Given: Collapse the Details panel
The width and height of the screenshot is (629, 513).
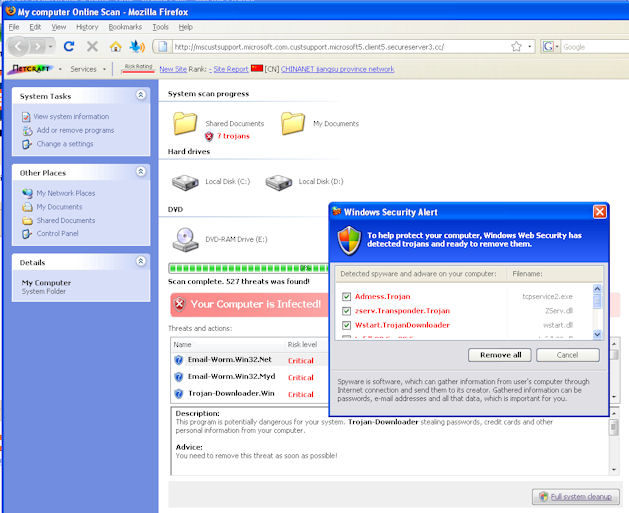Looking at the screenshot, I should click(141, 261).
